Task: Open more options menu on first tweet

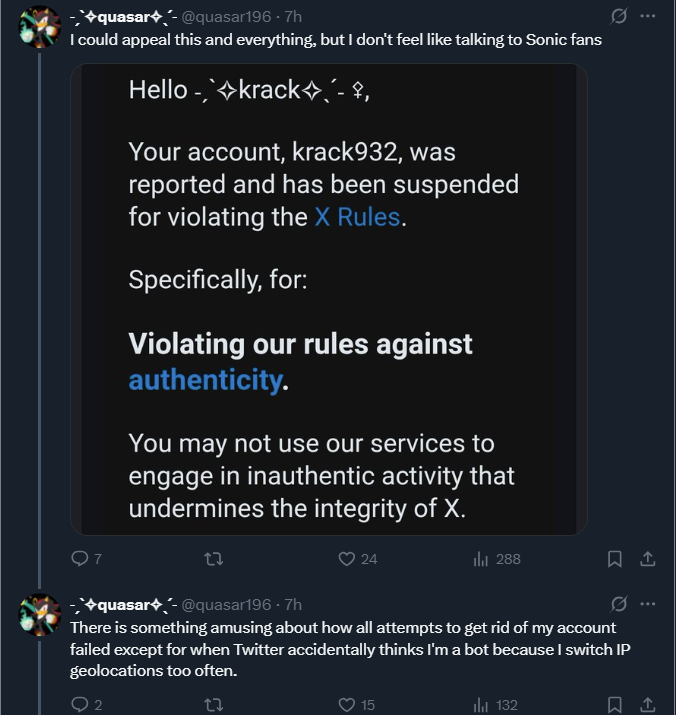Action: 648,17
